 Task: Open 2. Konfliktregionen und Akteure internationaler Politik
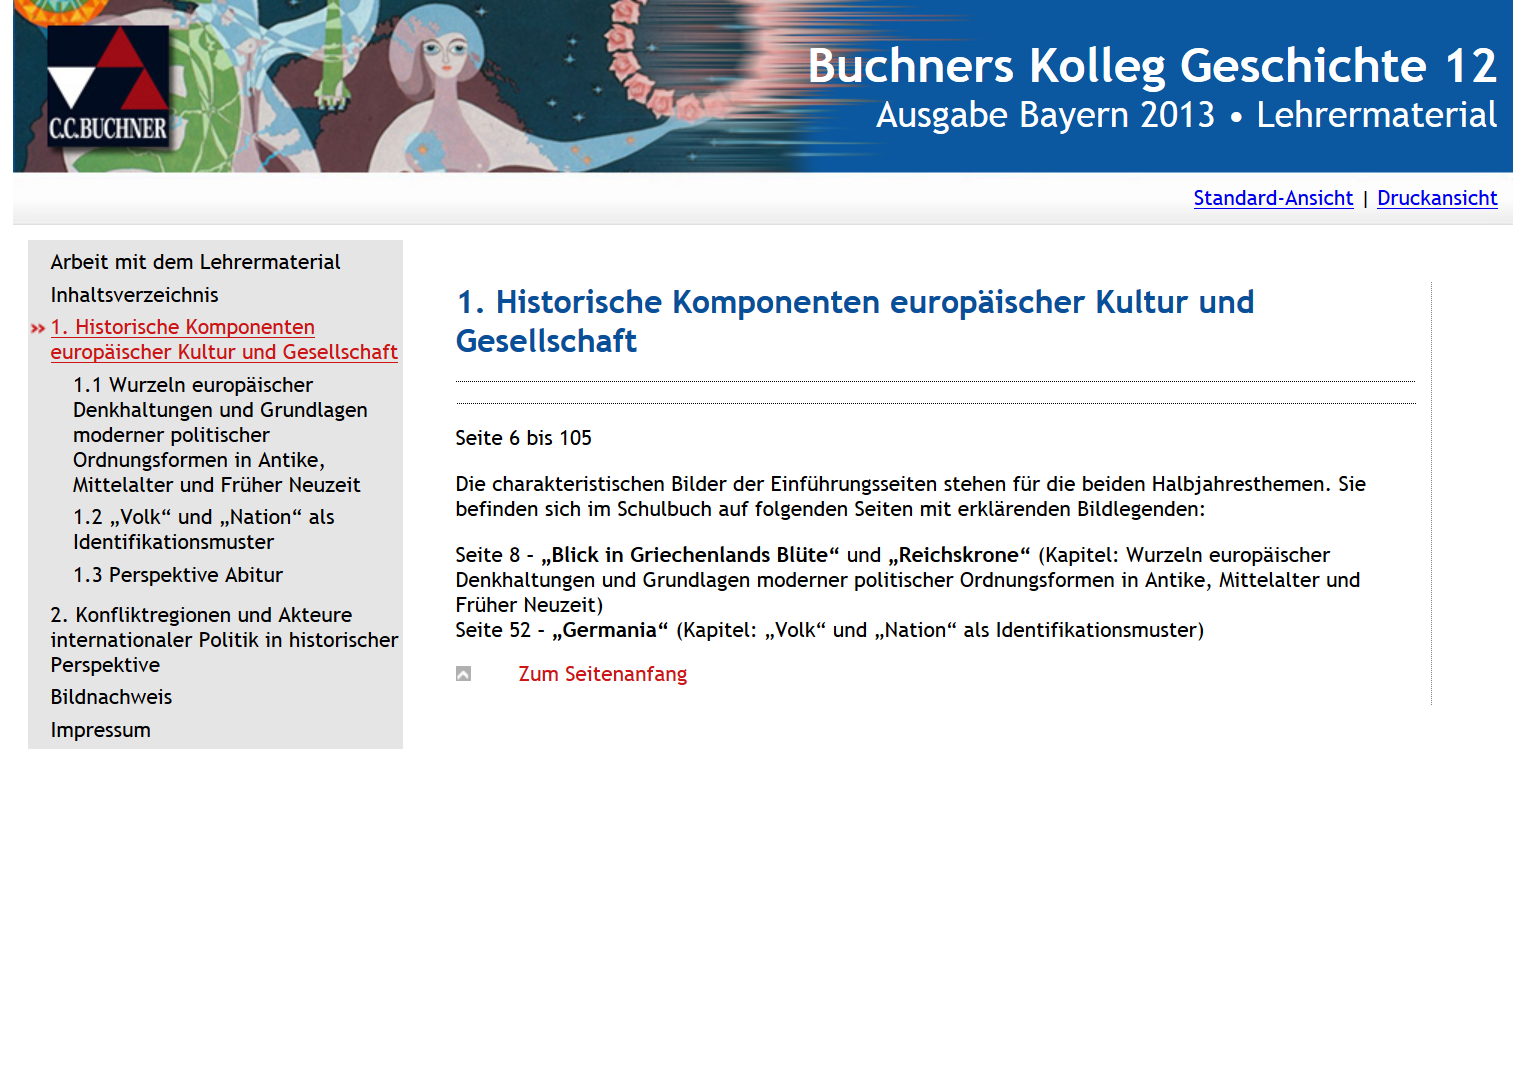point(224,640)
